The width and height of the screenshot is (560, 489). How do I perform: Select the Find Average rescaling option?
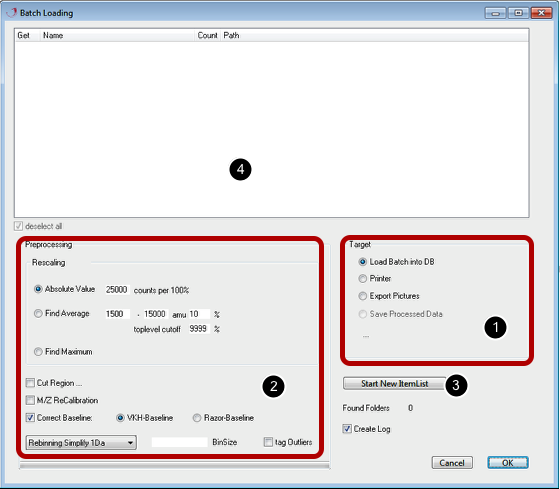(x=38, y=314)
